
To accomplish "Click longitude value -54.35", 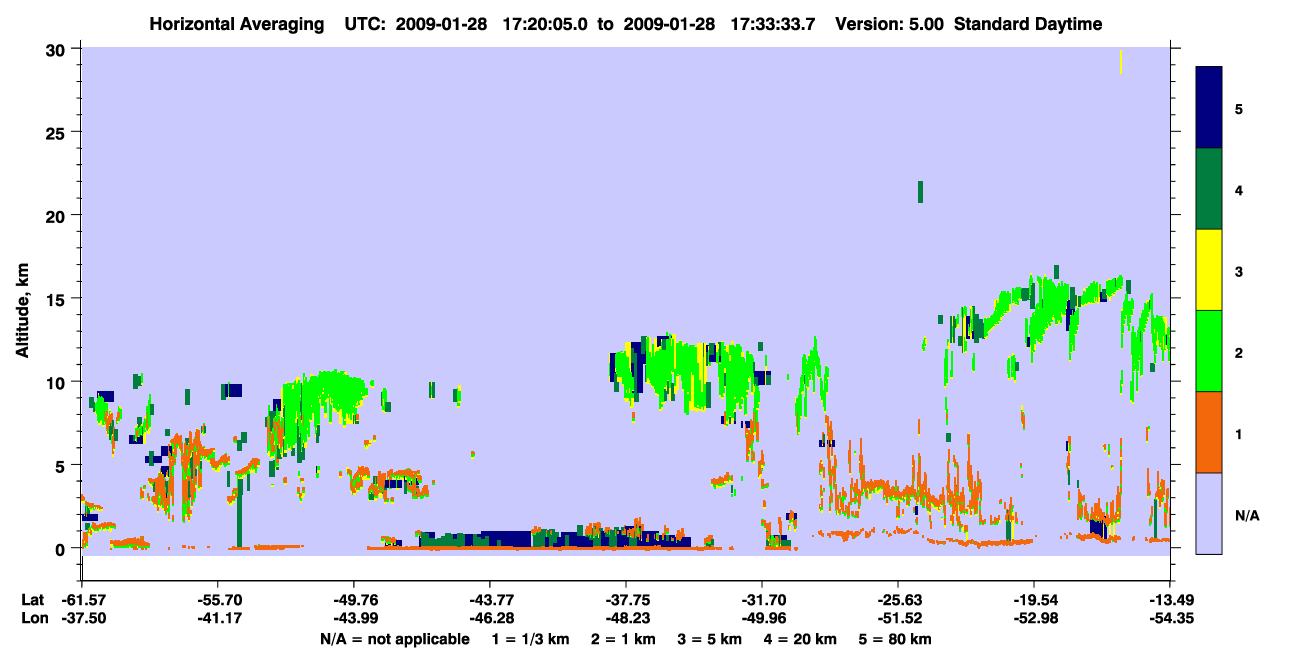I will coord(1170,618).
